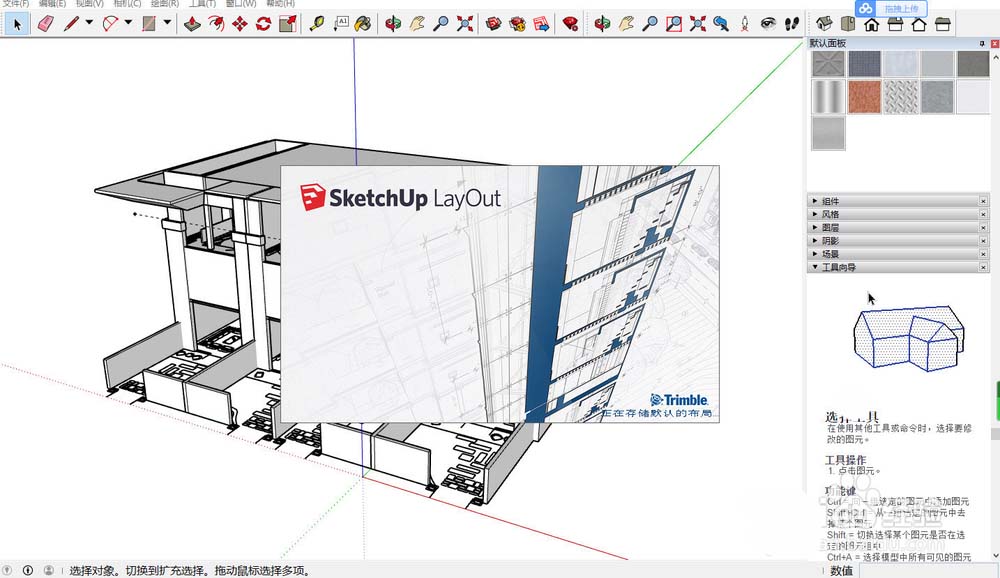Open the Line tool dropdown arrow
Image resolution: width=1000 pixels, height=578 pixels.
(89, 22)
